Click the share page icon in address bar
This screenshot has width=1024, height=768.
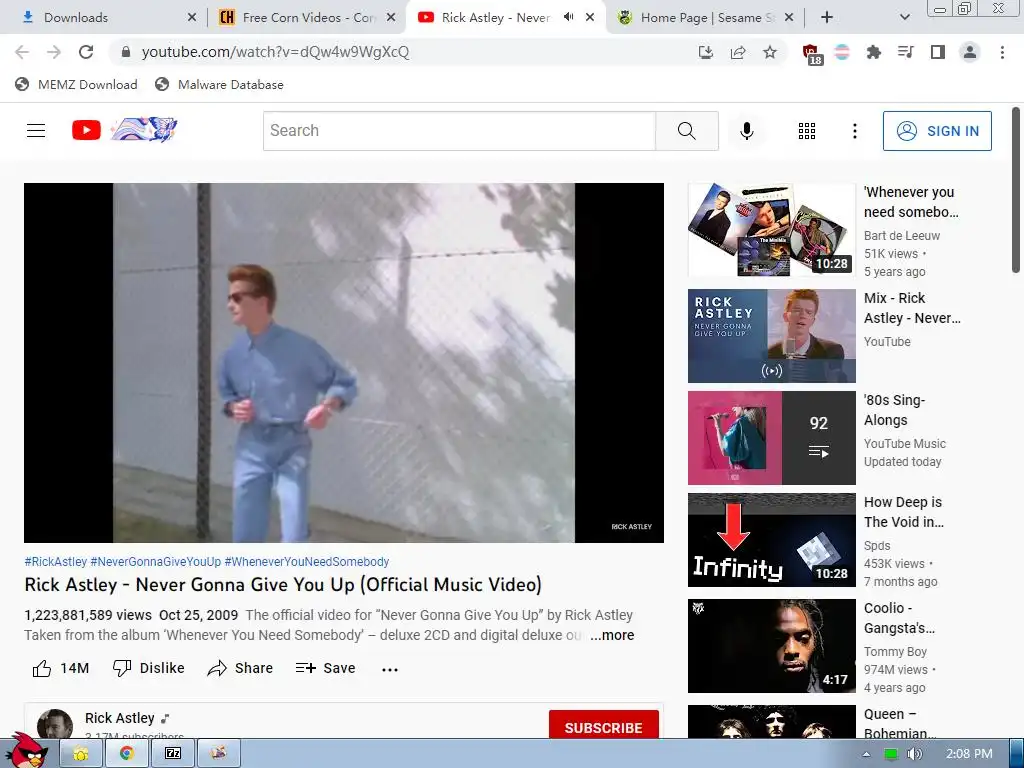pyautogui.click(x=738, y=52)
